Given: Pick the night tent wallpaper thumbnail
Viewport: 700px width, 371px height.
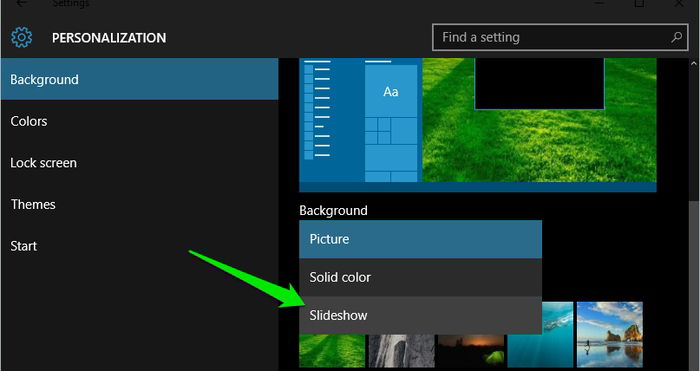Looking at the screenshot, I should [x=471, y=350].
